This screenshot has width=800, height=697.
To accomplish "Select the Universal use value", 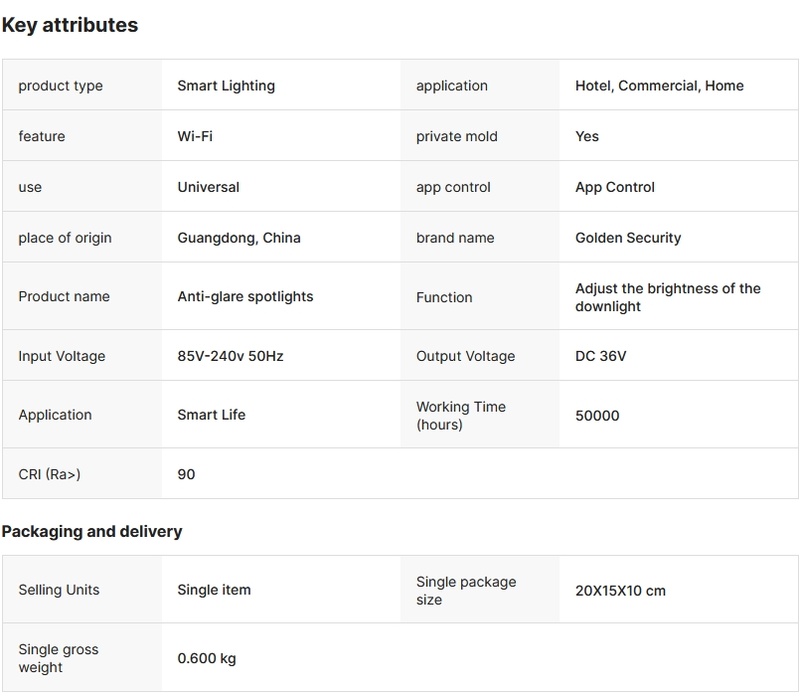I will 208,187.
